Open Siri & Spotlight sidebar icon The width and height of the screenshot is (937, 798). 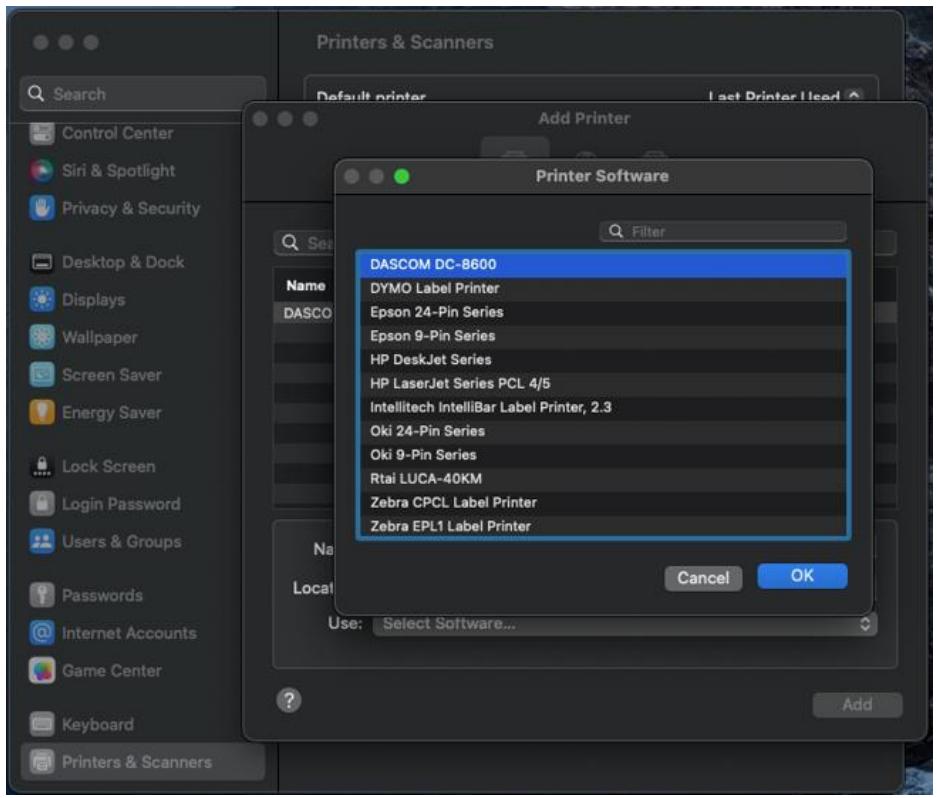42,171
